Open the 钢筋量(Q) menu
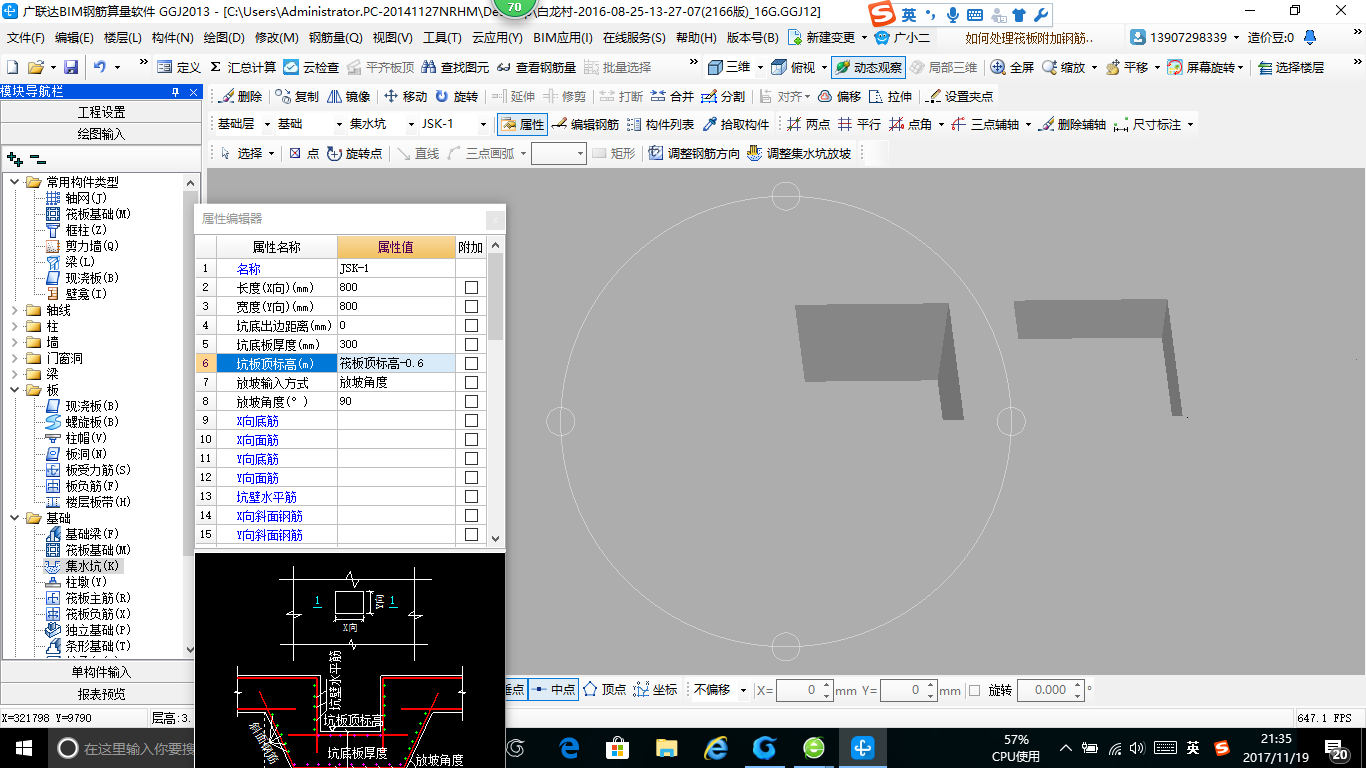This screenshot has width=1366, height=768. (335, 38)
